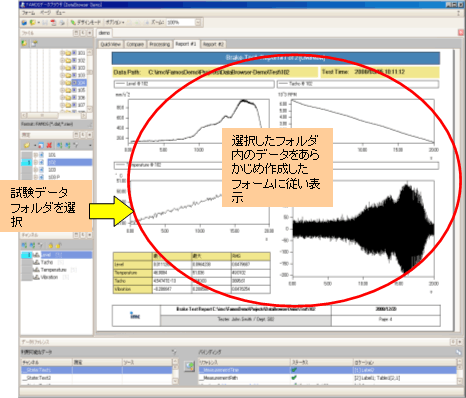
Task: Open the project icon at toolbar start
Action: [24, 23]
